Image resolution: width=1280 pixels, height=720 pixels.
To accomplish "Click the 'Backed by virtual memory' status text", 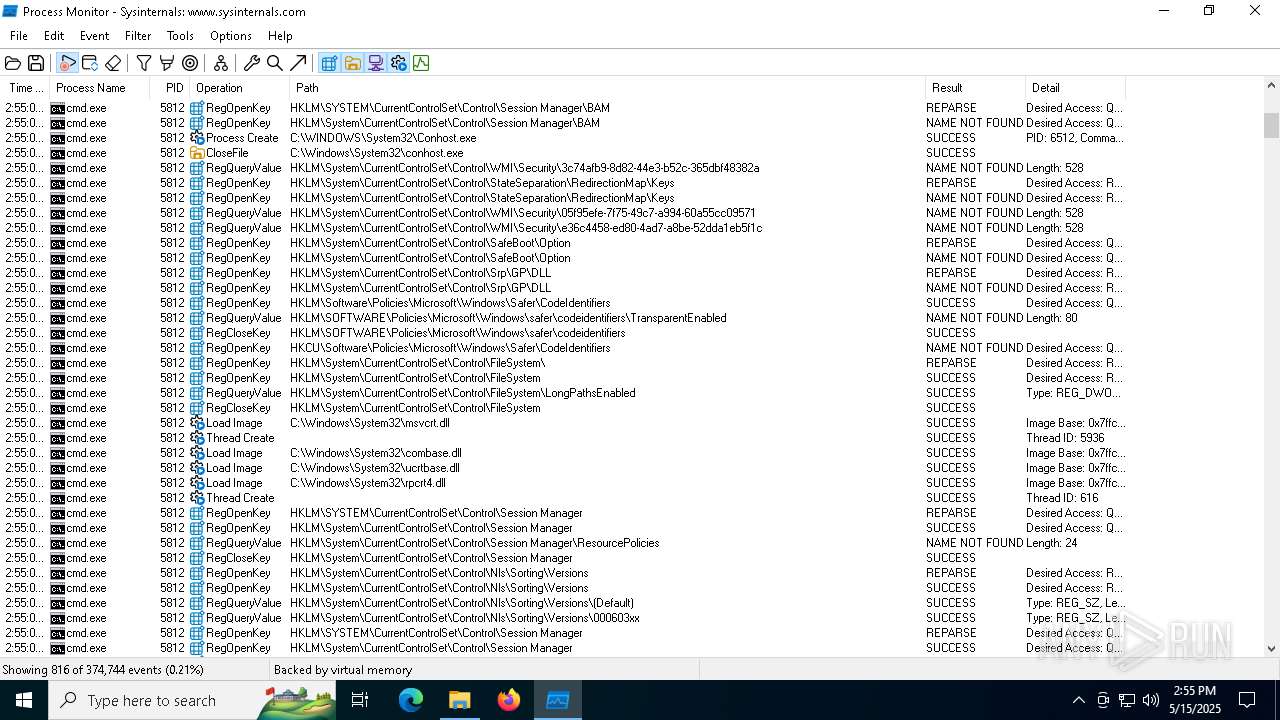I will 343,670.
